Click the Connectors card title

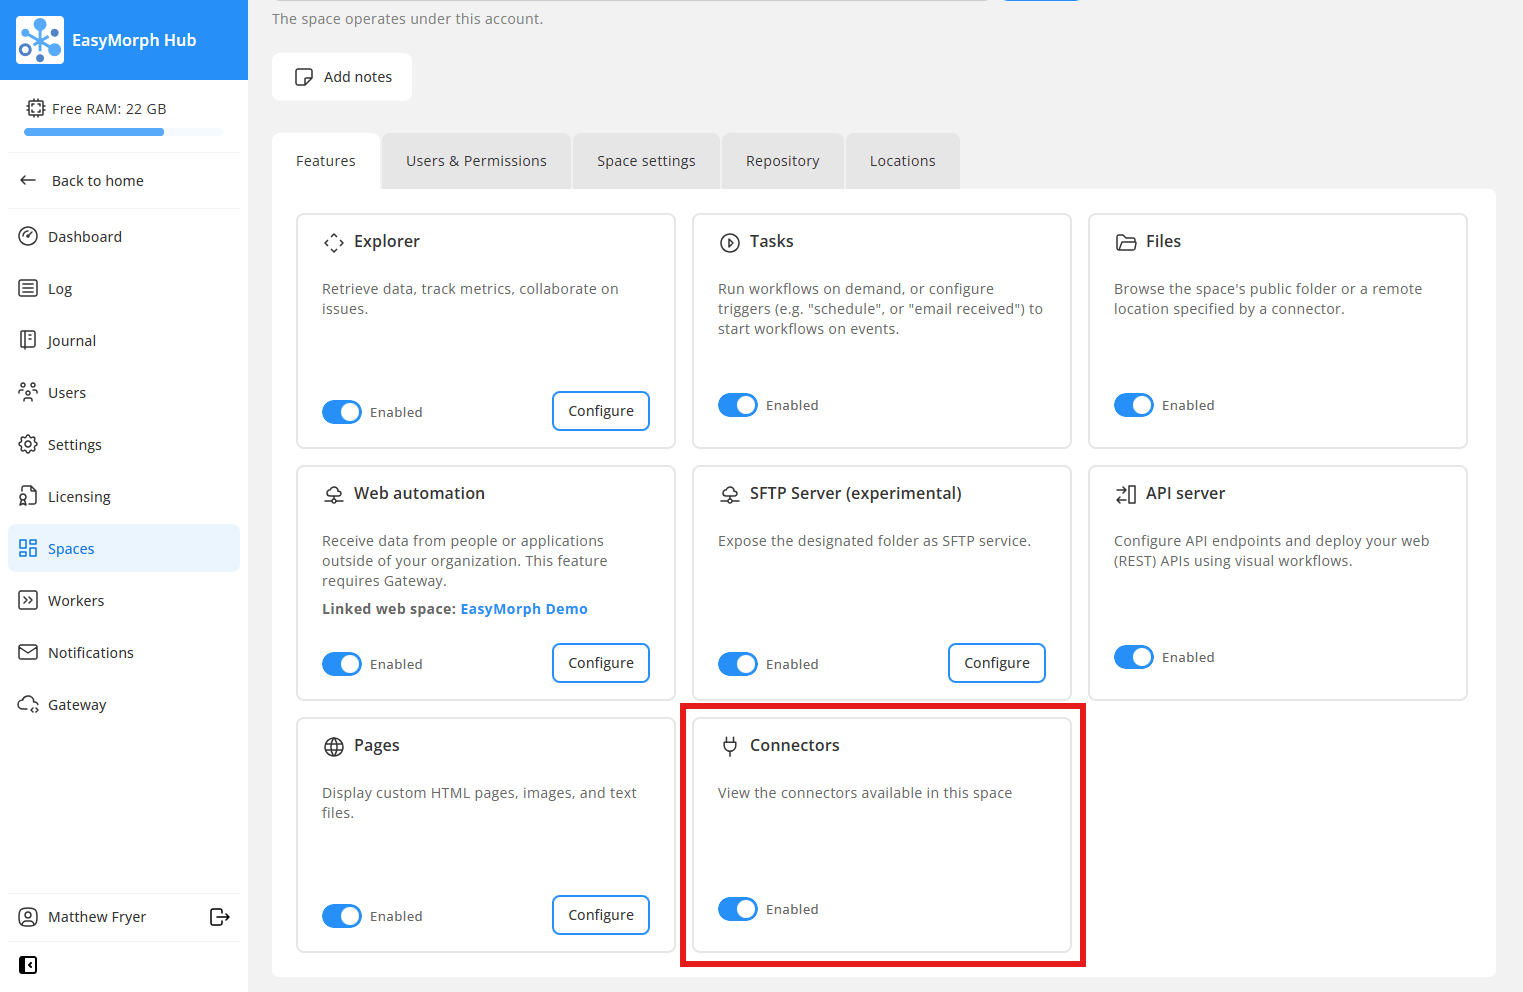tap(795, 746)
